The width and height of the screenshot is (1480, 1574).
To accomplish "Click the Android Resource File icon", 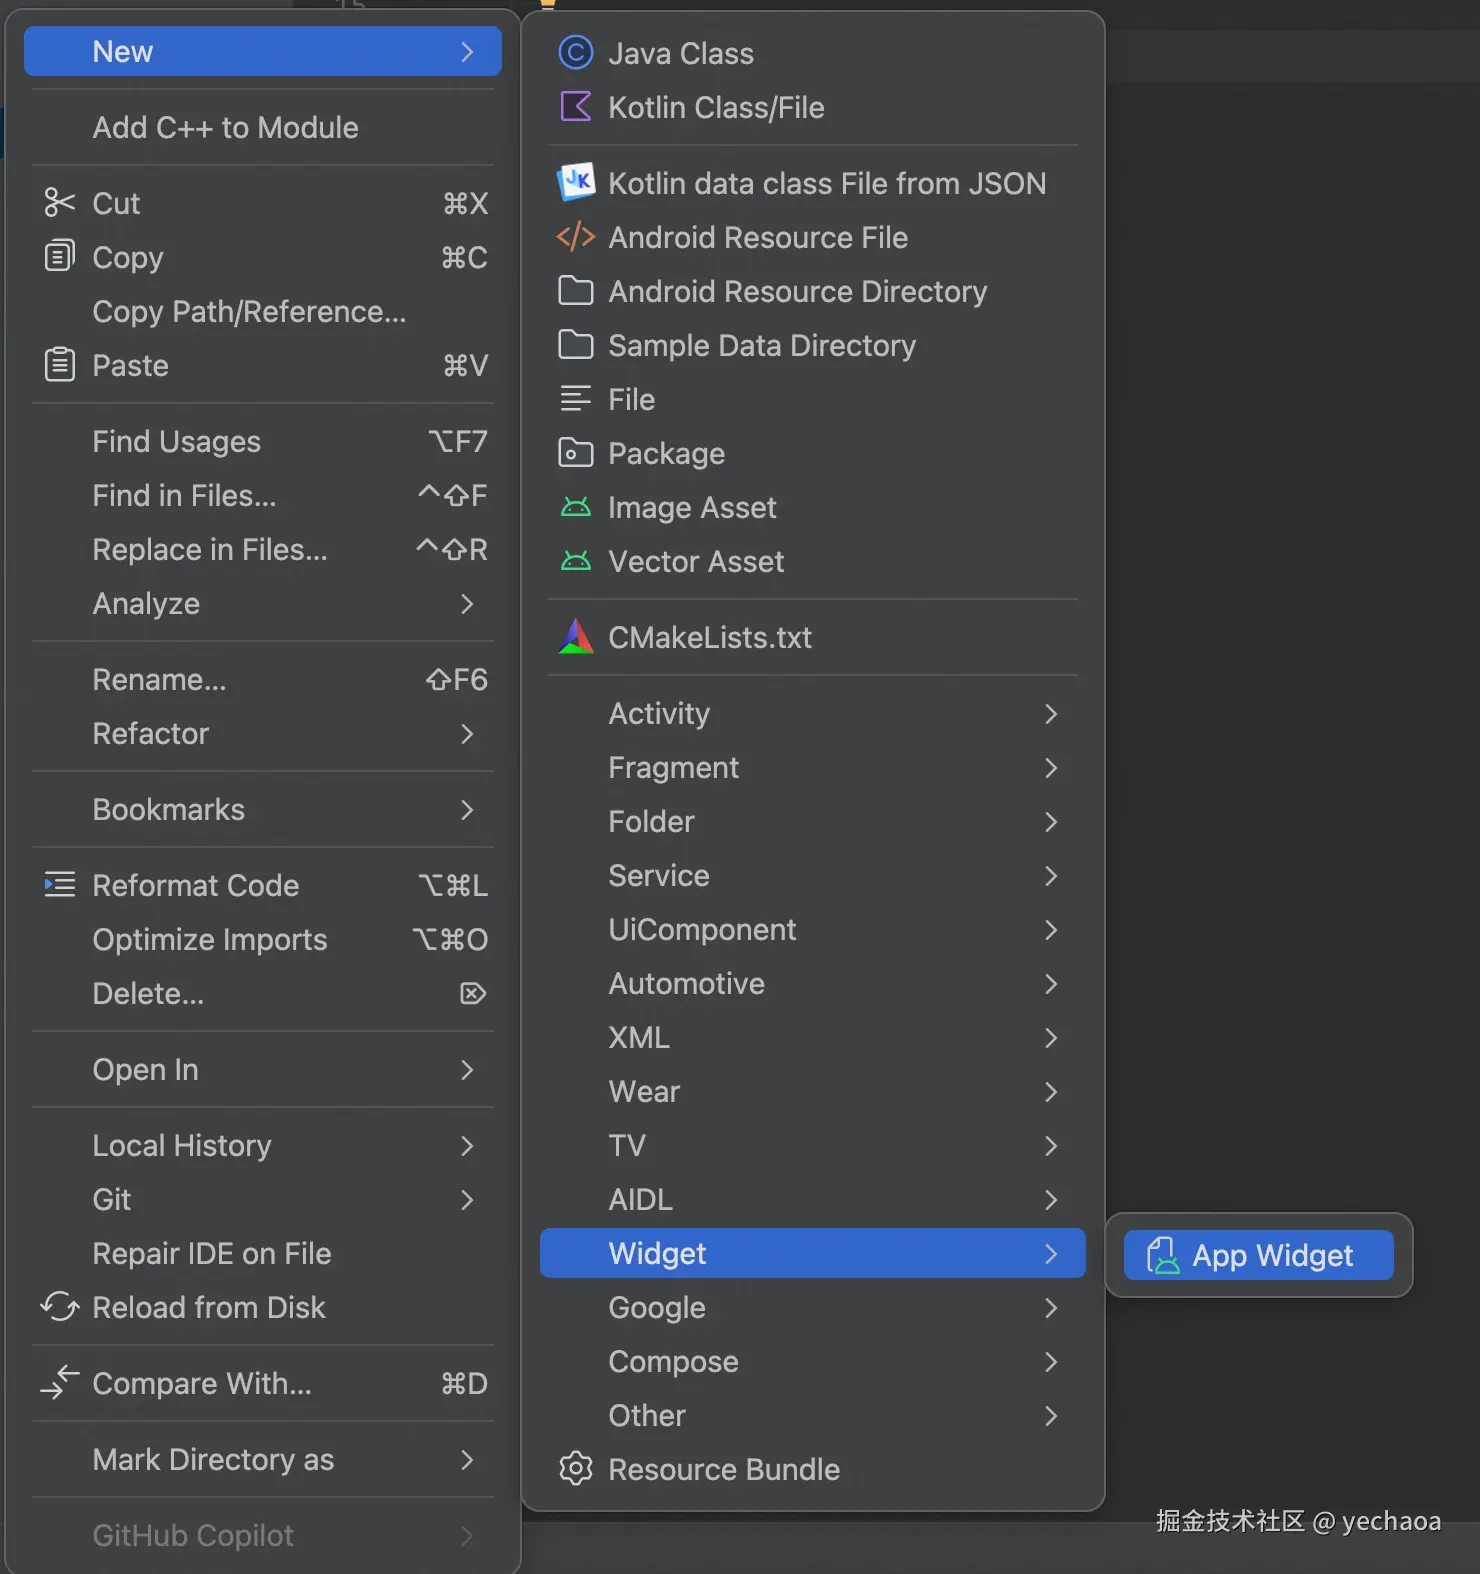I will click(575, 237).
